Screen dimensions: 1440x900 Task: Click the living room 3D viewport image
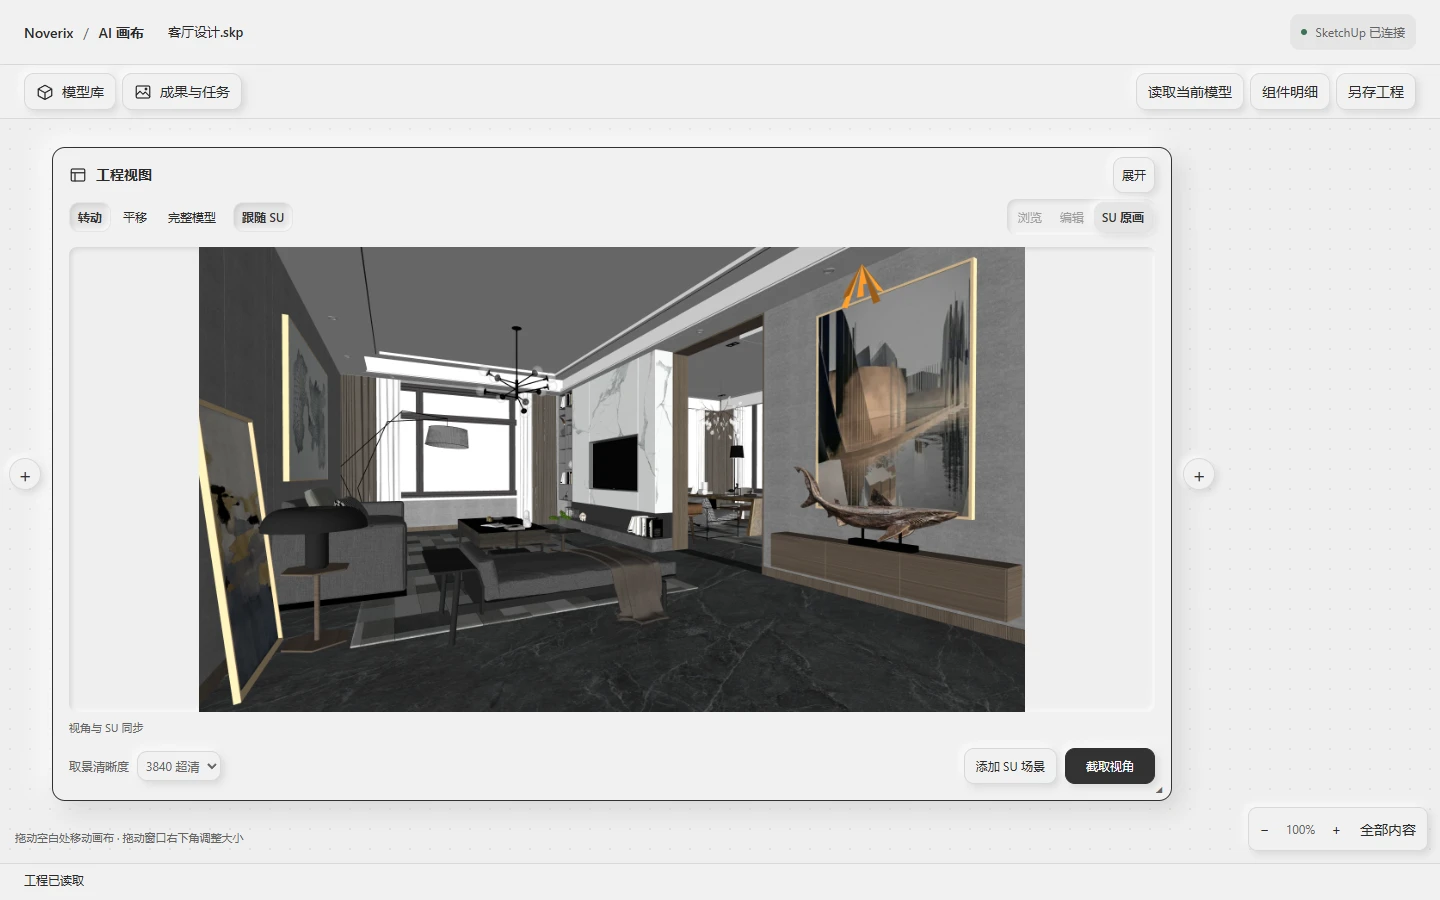(x=612, y=479)
